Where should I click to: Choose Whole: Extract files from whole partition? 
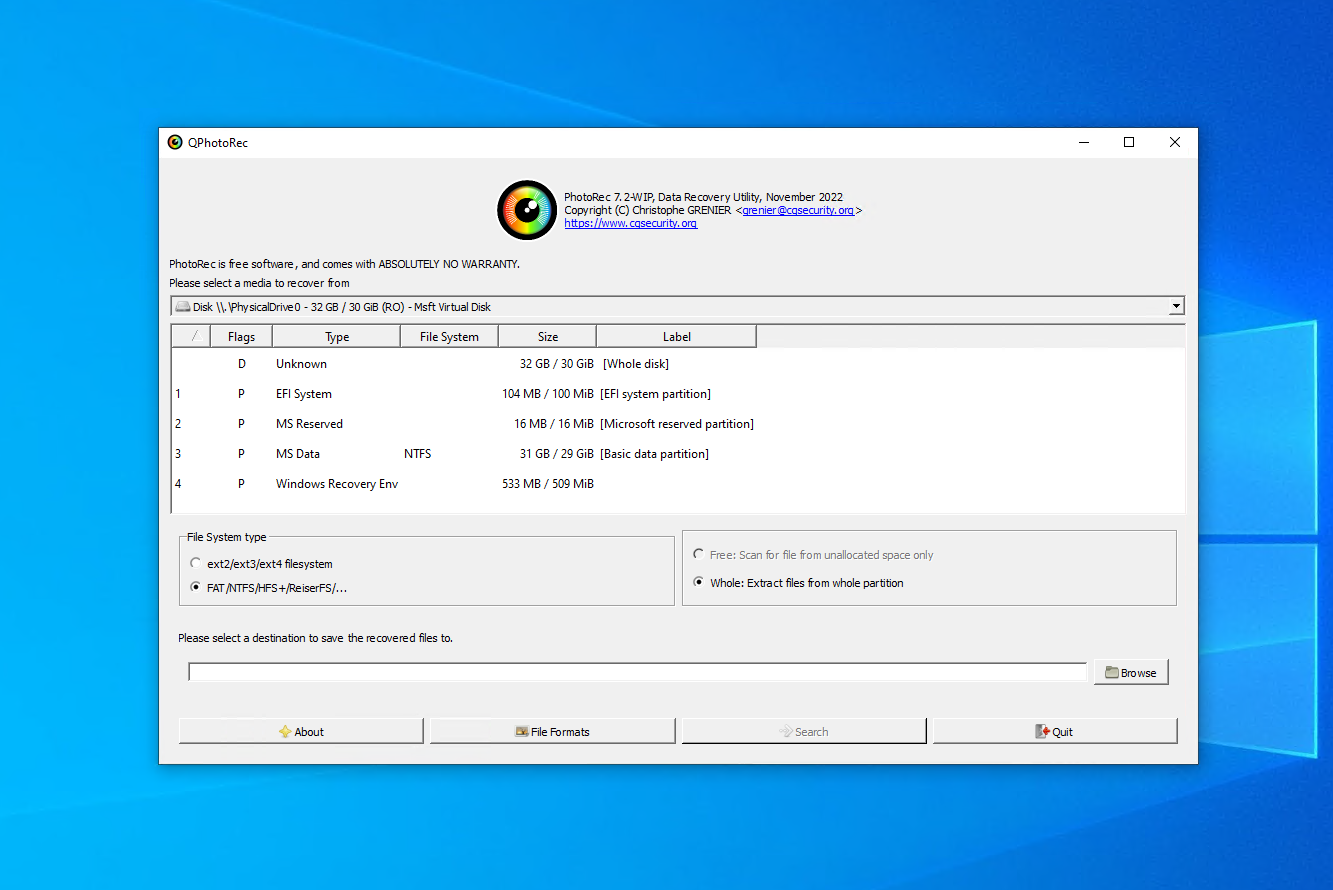click(698, 582)
